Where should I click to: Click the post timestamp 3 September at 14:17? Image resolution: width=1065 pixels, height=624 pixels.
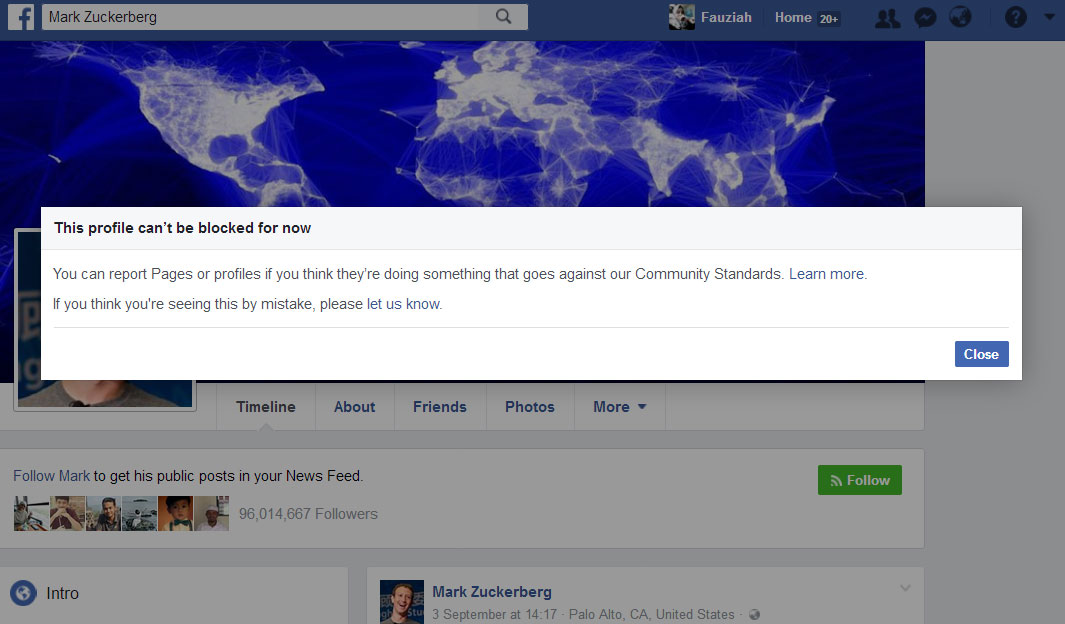[494, 614]
